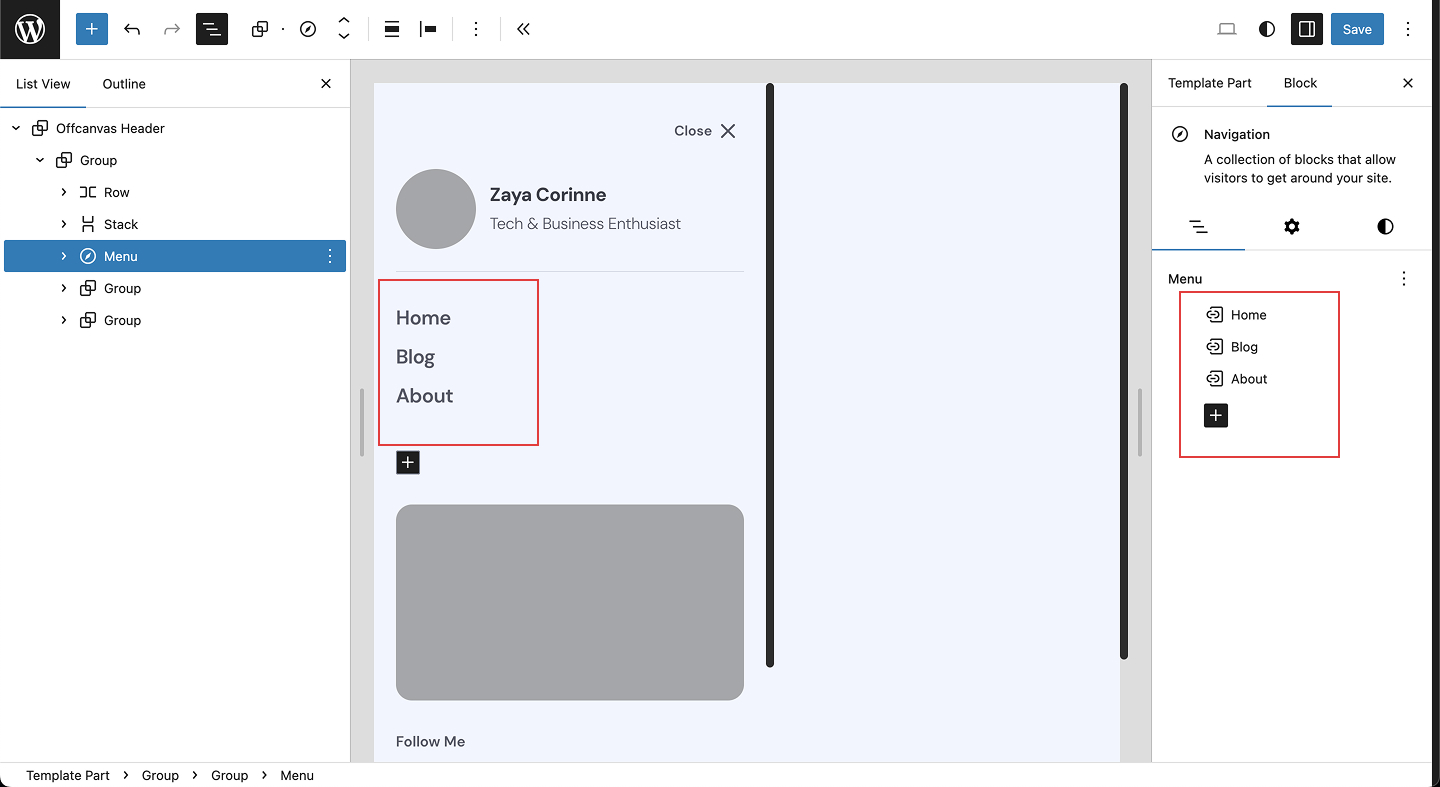This screenshot has width=1440, height=787.
Task: Switch to the Outline tab
Action: tap(124, 84)
